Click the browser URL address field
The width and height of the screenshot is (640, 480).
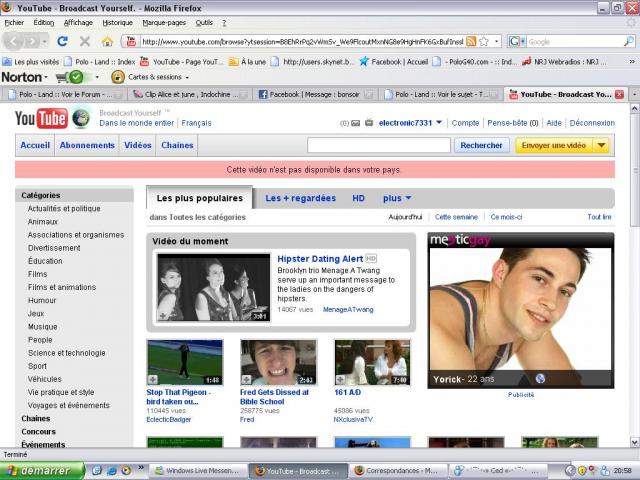302,41
